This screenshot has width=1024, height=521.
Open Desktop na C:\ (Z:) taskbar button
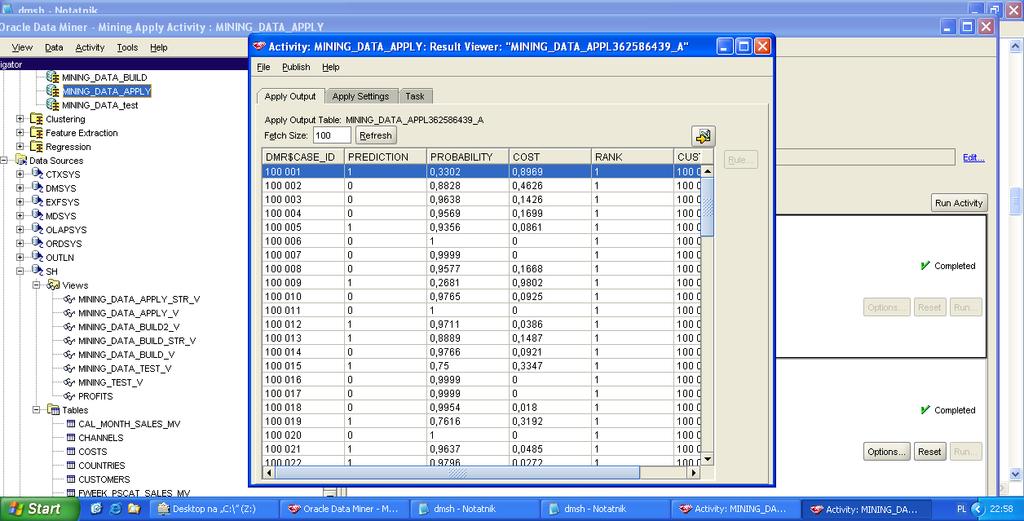click(213, 509)
